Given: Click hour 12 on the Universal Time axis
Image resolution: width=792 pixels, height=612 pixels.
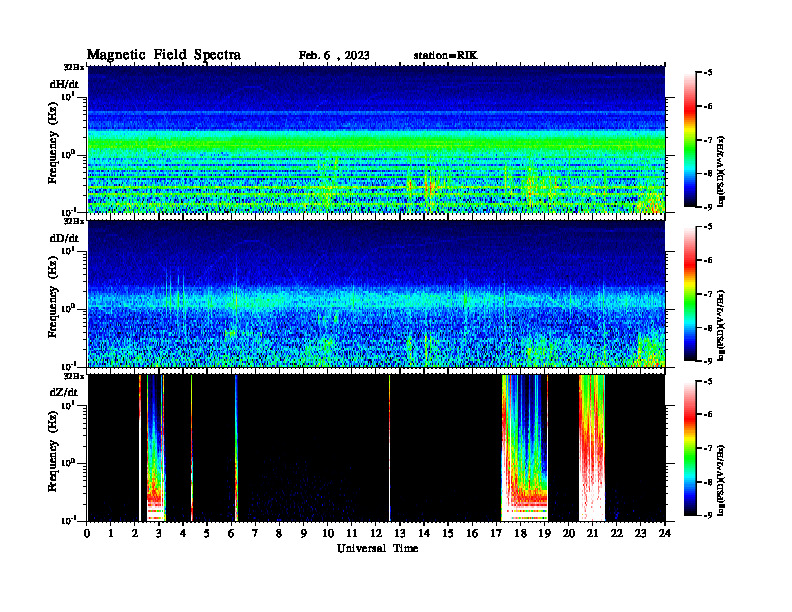Looking at the screenshot, I should (x=376, y=533).
